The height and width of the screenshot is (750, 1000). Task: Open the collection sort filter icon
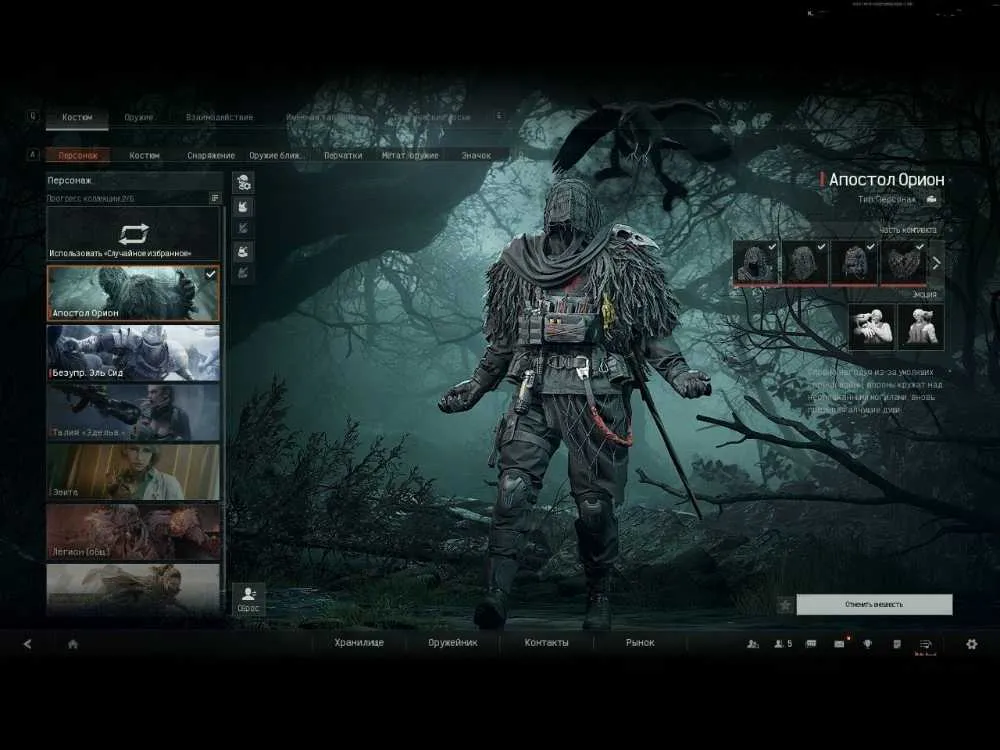[x=215, y=198]
